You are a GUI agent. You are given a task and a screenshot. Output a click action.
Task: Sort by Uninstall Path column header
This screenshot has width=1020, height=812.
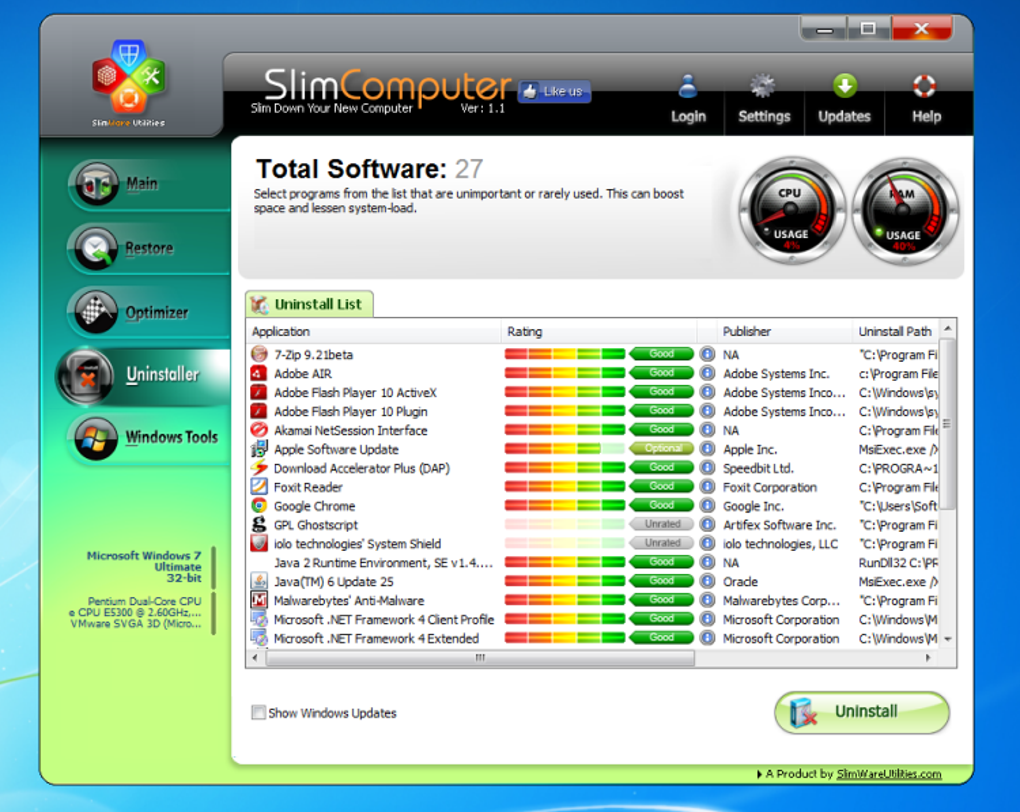point(895,331)
